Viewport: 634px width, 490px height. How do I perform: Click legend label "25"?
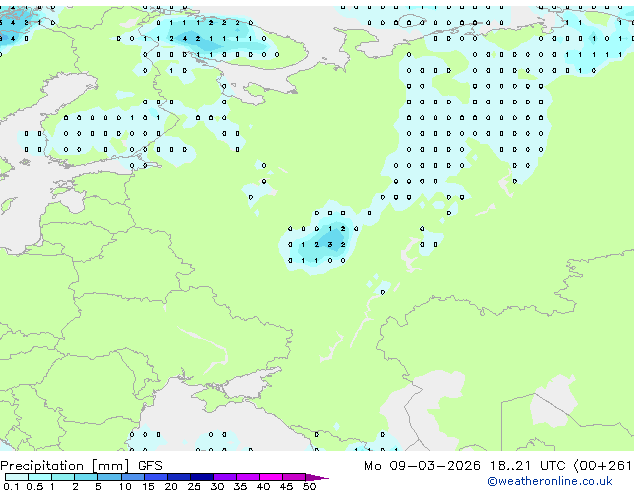point(194,486)
